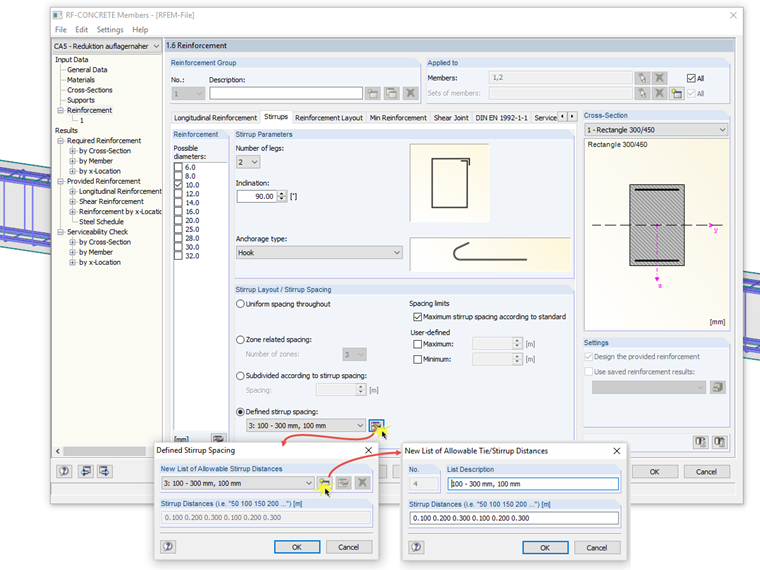The image size is (760, 570).
Task: Increase the inclination stepper value
Action: pos(282,193)
